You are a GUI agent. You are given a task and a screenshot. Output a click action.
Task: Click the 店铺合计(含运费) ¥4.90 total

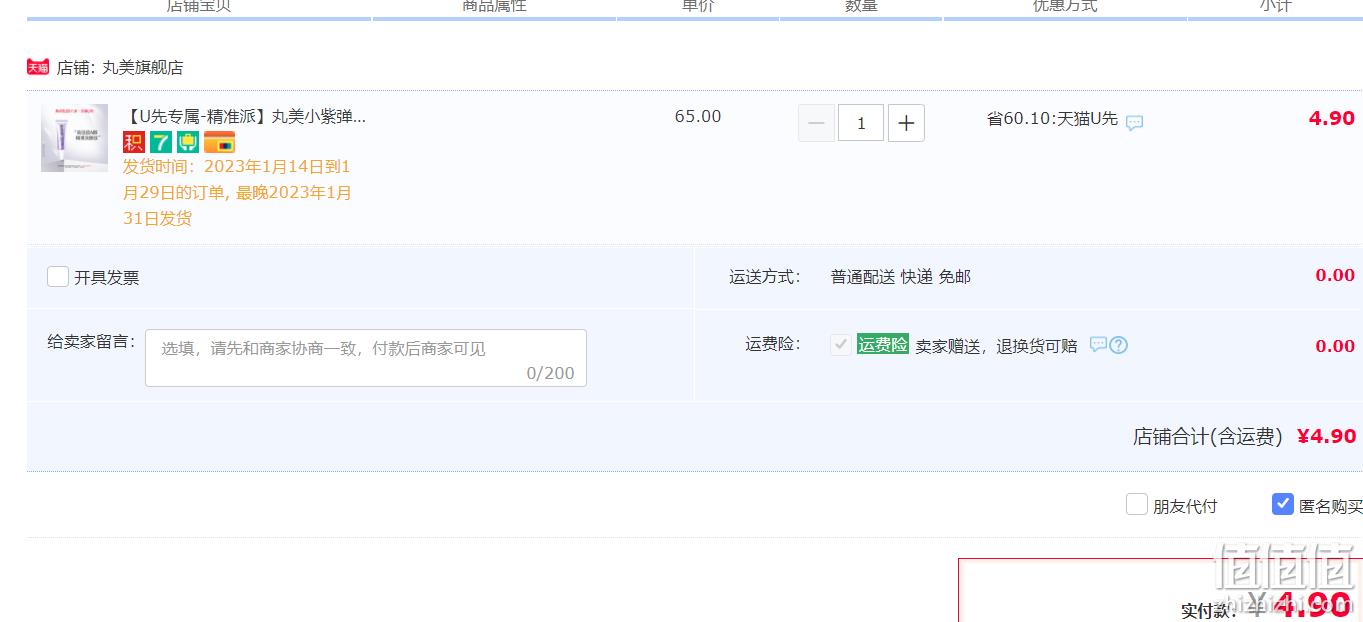click(1244, 437)
